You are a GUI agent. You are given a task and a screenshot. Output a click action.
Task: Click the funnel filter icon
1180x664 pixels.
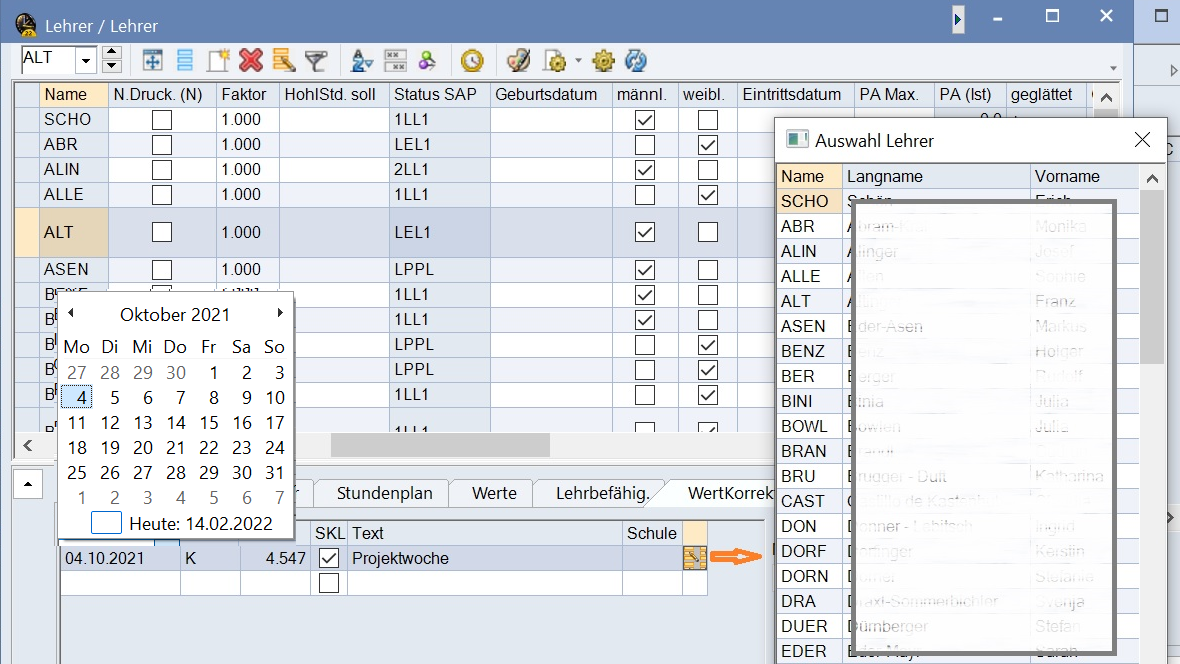pyautogui.click(x=316, y=61)
